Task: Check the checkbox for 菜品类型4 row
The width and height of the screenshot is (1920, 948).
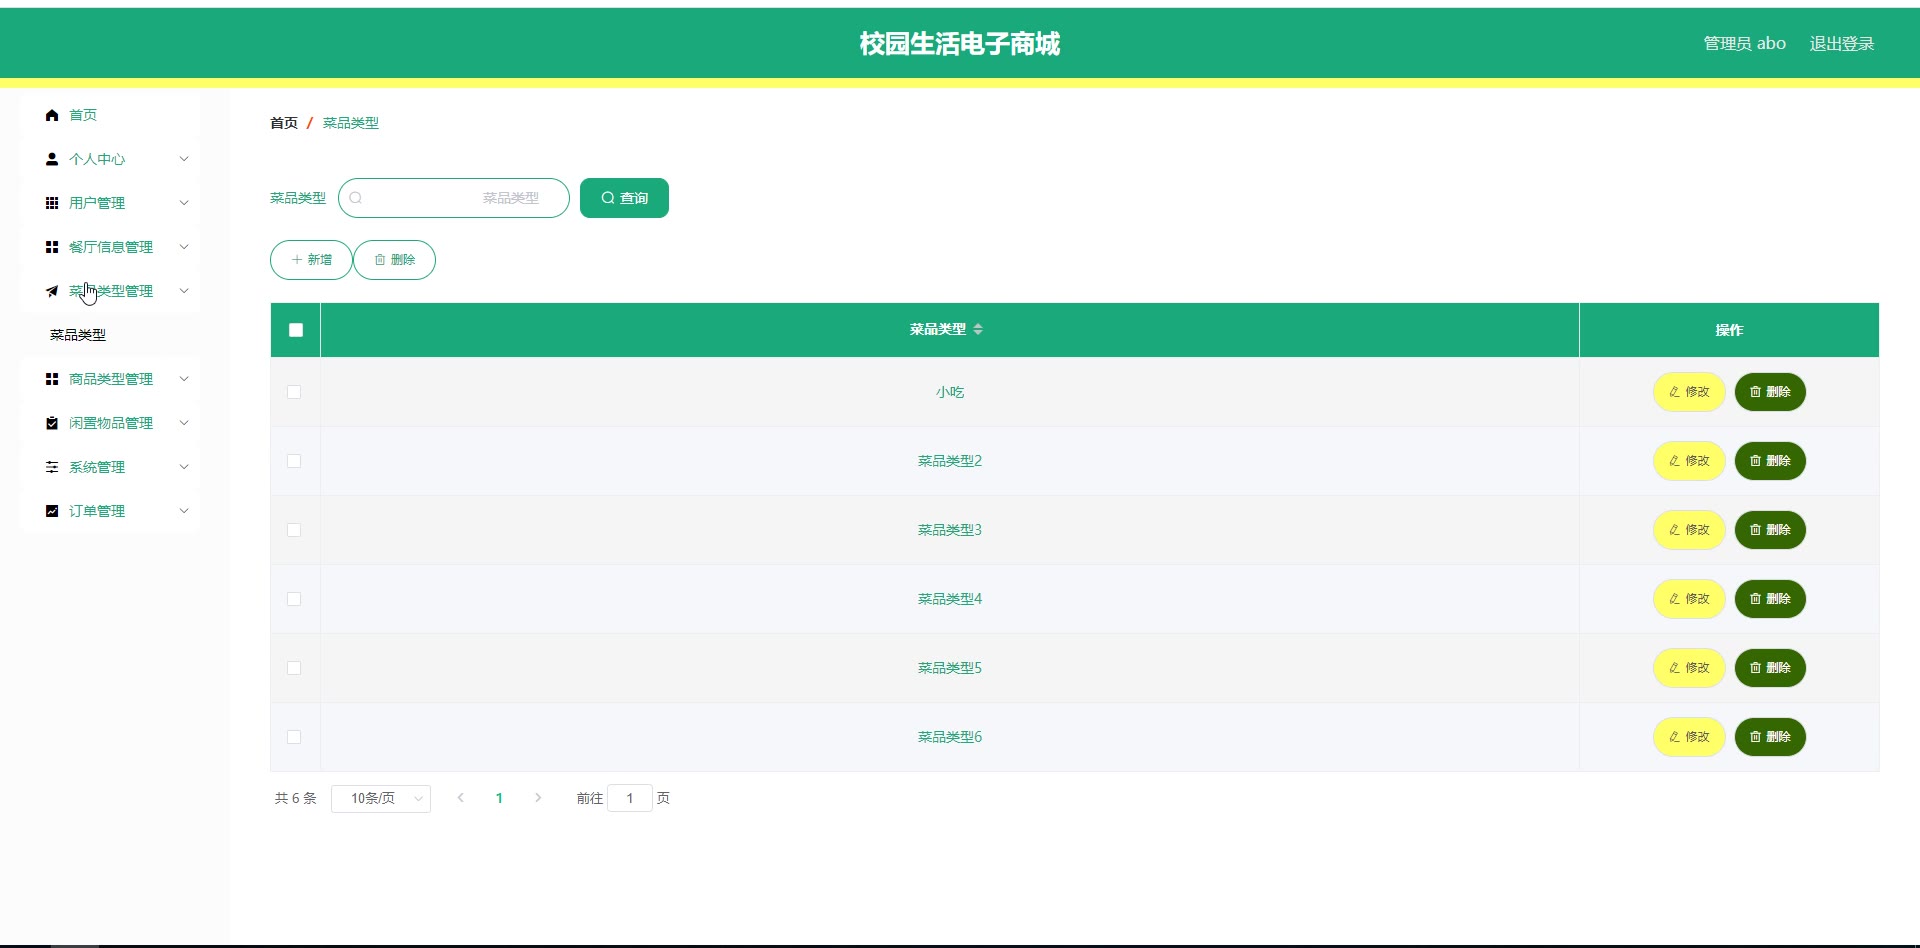Action: coord(294,599)
